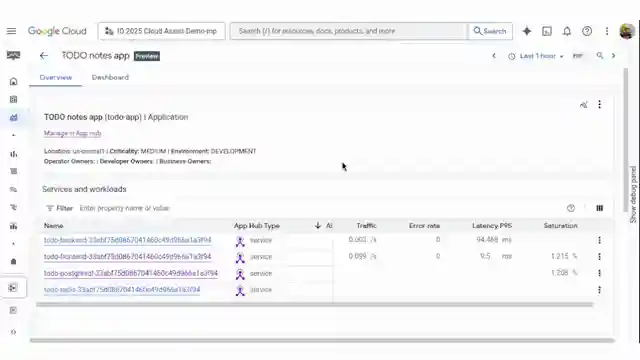This screenshot has height=360, width=640.
Task: Sort by the Name column header
Action: click(x=53, y=226)
